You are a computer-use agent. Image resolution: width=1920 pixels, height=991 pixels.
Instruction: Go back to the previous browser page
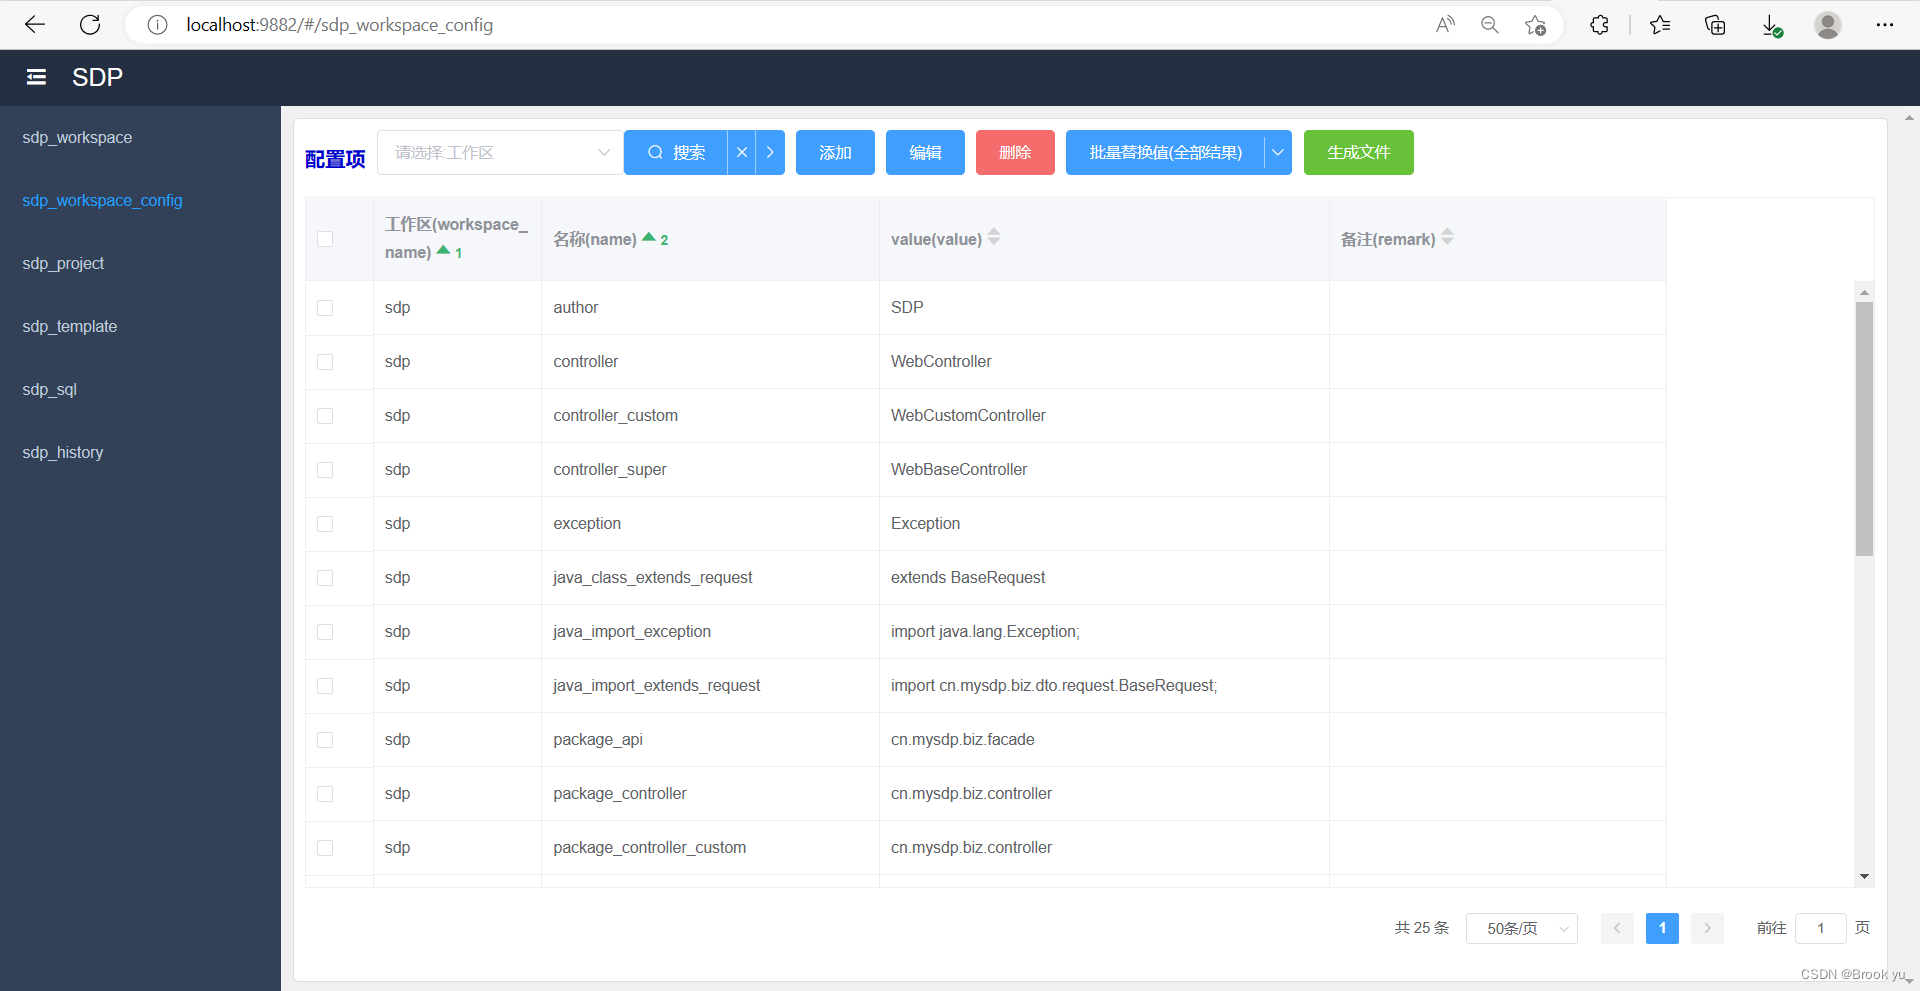point(35,25)
